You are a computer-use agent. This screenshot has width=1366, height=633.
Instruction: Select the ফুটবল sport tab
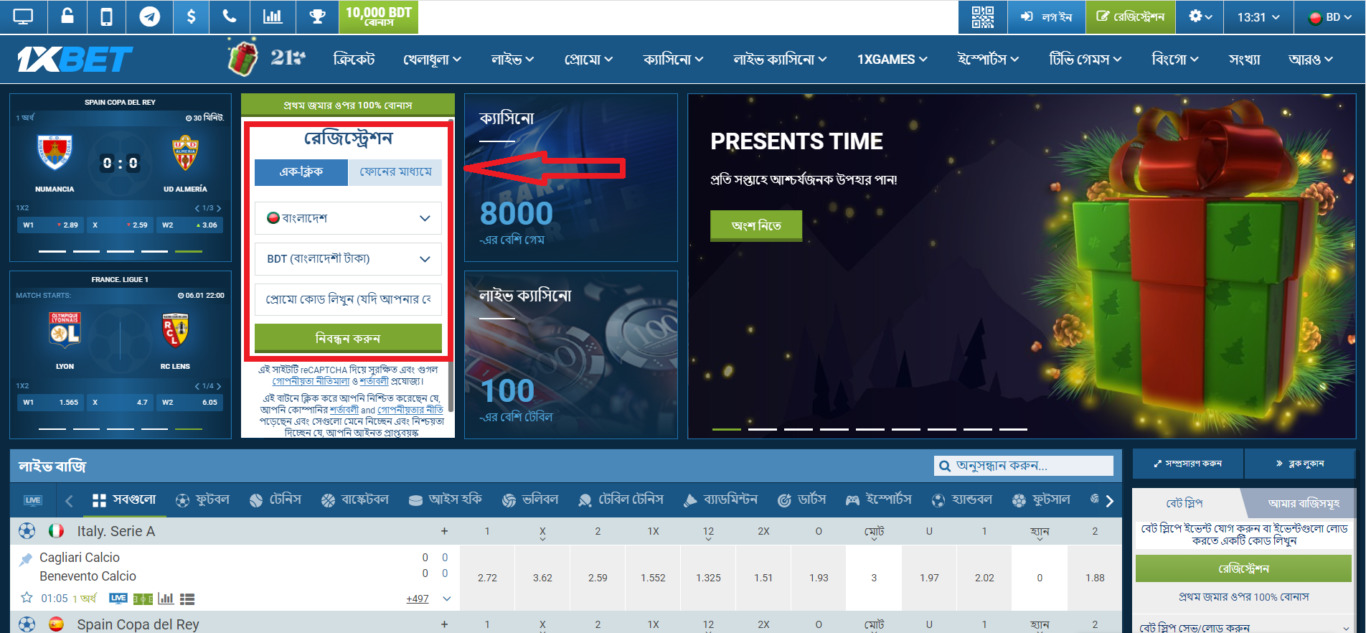(x=202, y=500)
